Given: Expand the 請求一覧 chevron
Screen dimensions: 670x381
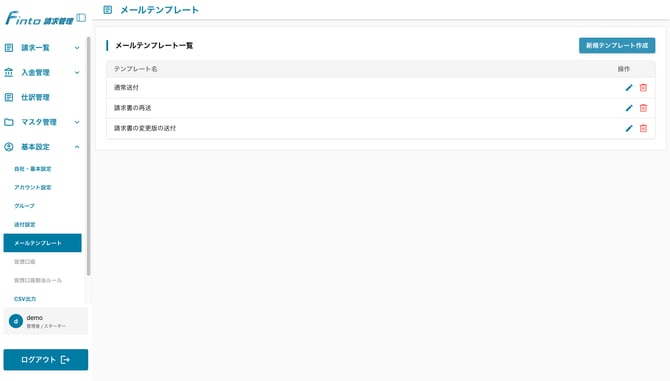Looking at the screenshot, I should pyautogui.click(x=77, y=48).
